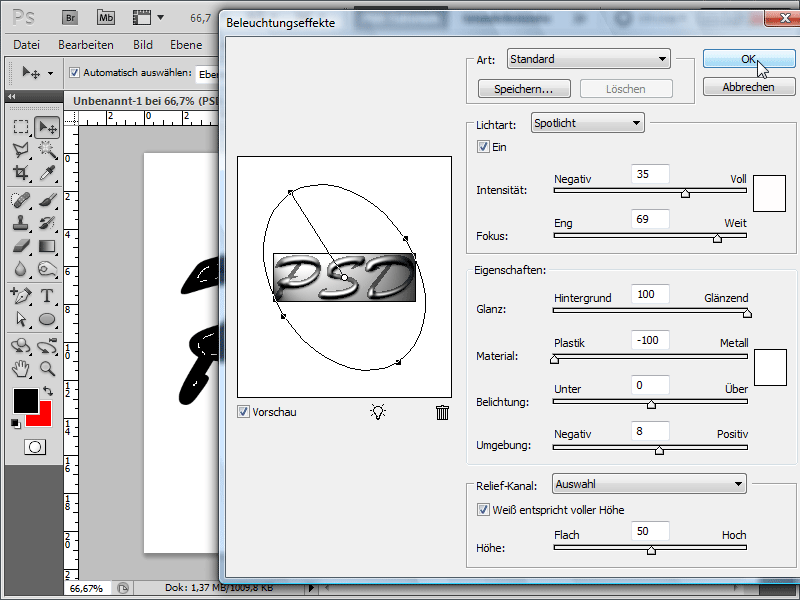
Task: Toggle the Vorschau preview checkbox
Action: 243,412
